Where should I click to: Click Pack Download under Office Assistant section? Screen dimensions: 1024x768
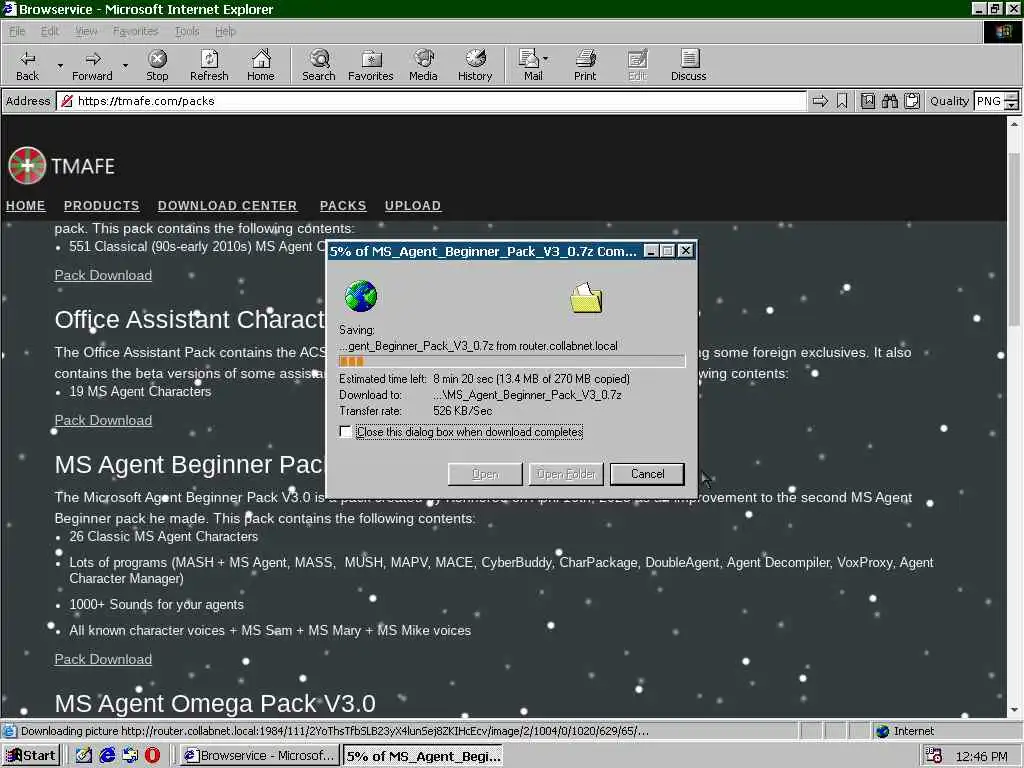pyautogui.click(x=103, y=421)
